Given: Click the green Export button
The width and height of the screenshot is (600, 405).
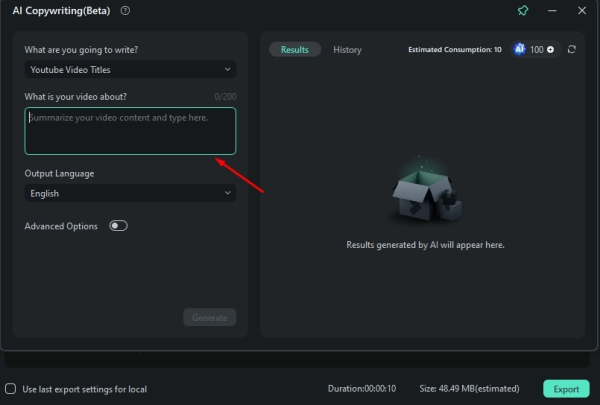Looking at the screenshot, I should tap(566, 389).
